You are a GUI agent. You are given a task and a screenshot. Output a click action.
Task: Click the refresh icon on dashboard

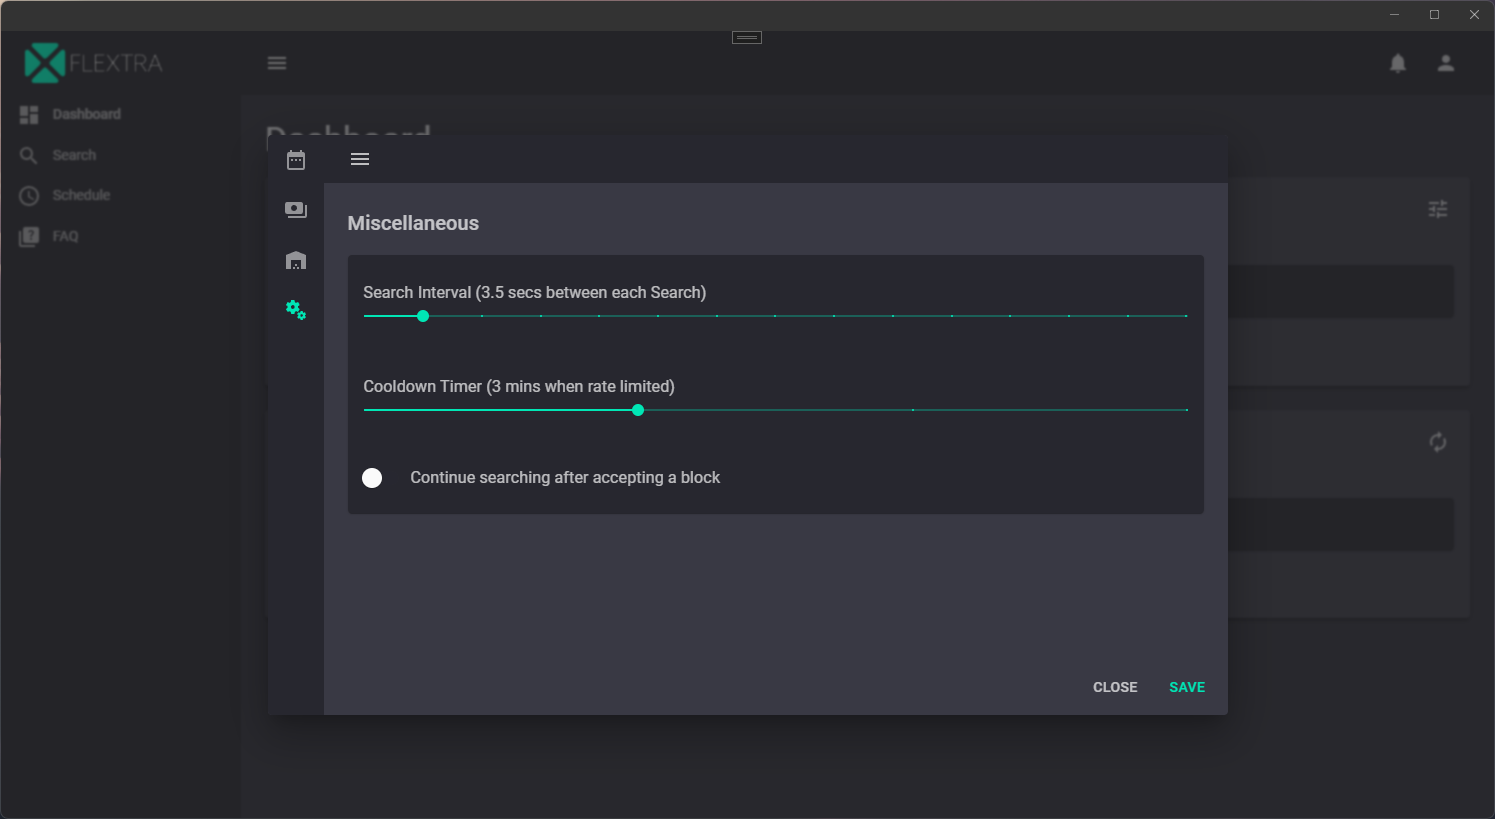click(1438, 442)
